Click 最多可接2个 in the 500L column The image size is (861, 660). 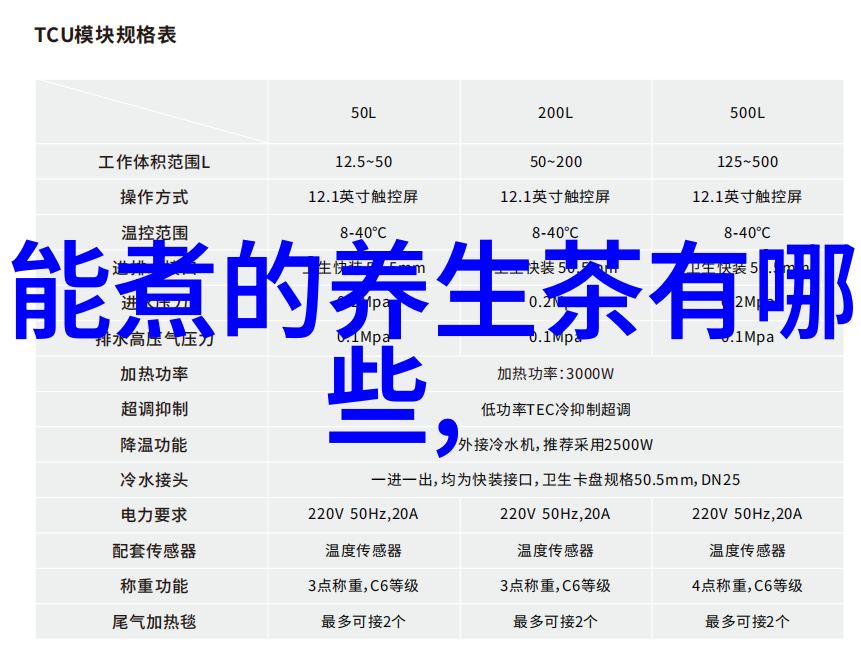click(747, 622)
